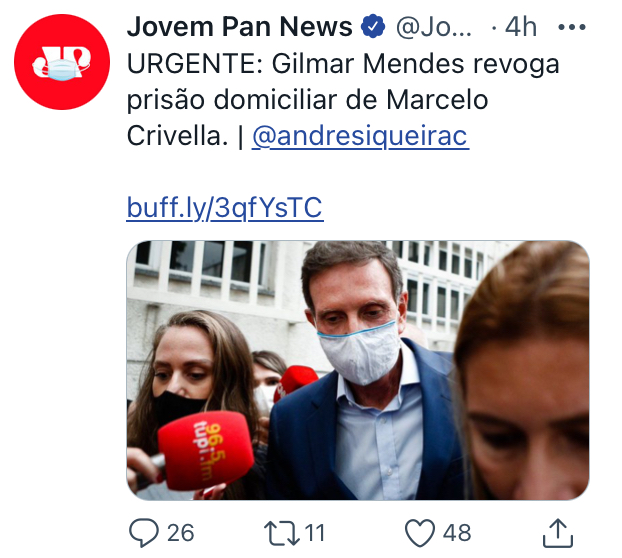
Task: Click the 48 likes count
Action: point(457,533)
